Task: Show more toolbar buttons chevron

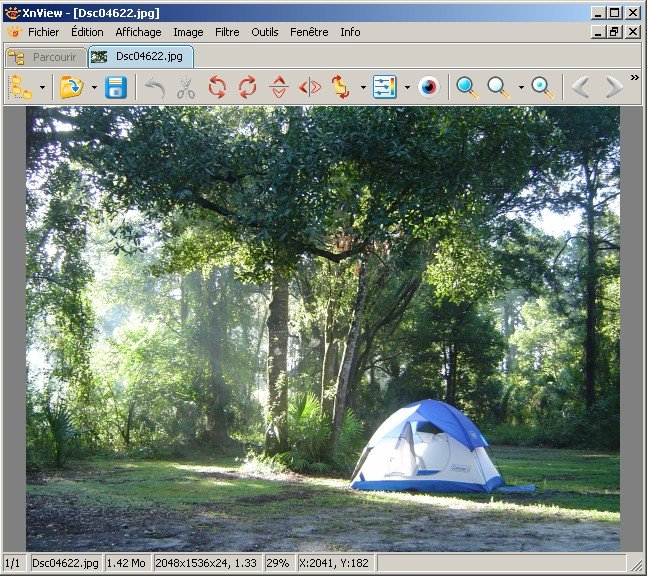Action: (x=635, y=78)
